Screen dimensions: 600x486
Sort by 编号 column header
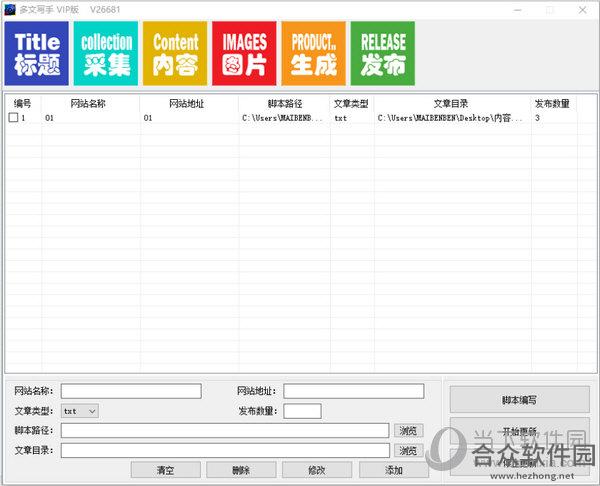point(22,103)
